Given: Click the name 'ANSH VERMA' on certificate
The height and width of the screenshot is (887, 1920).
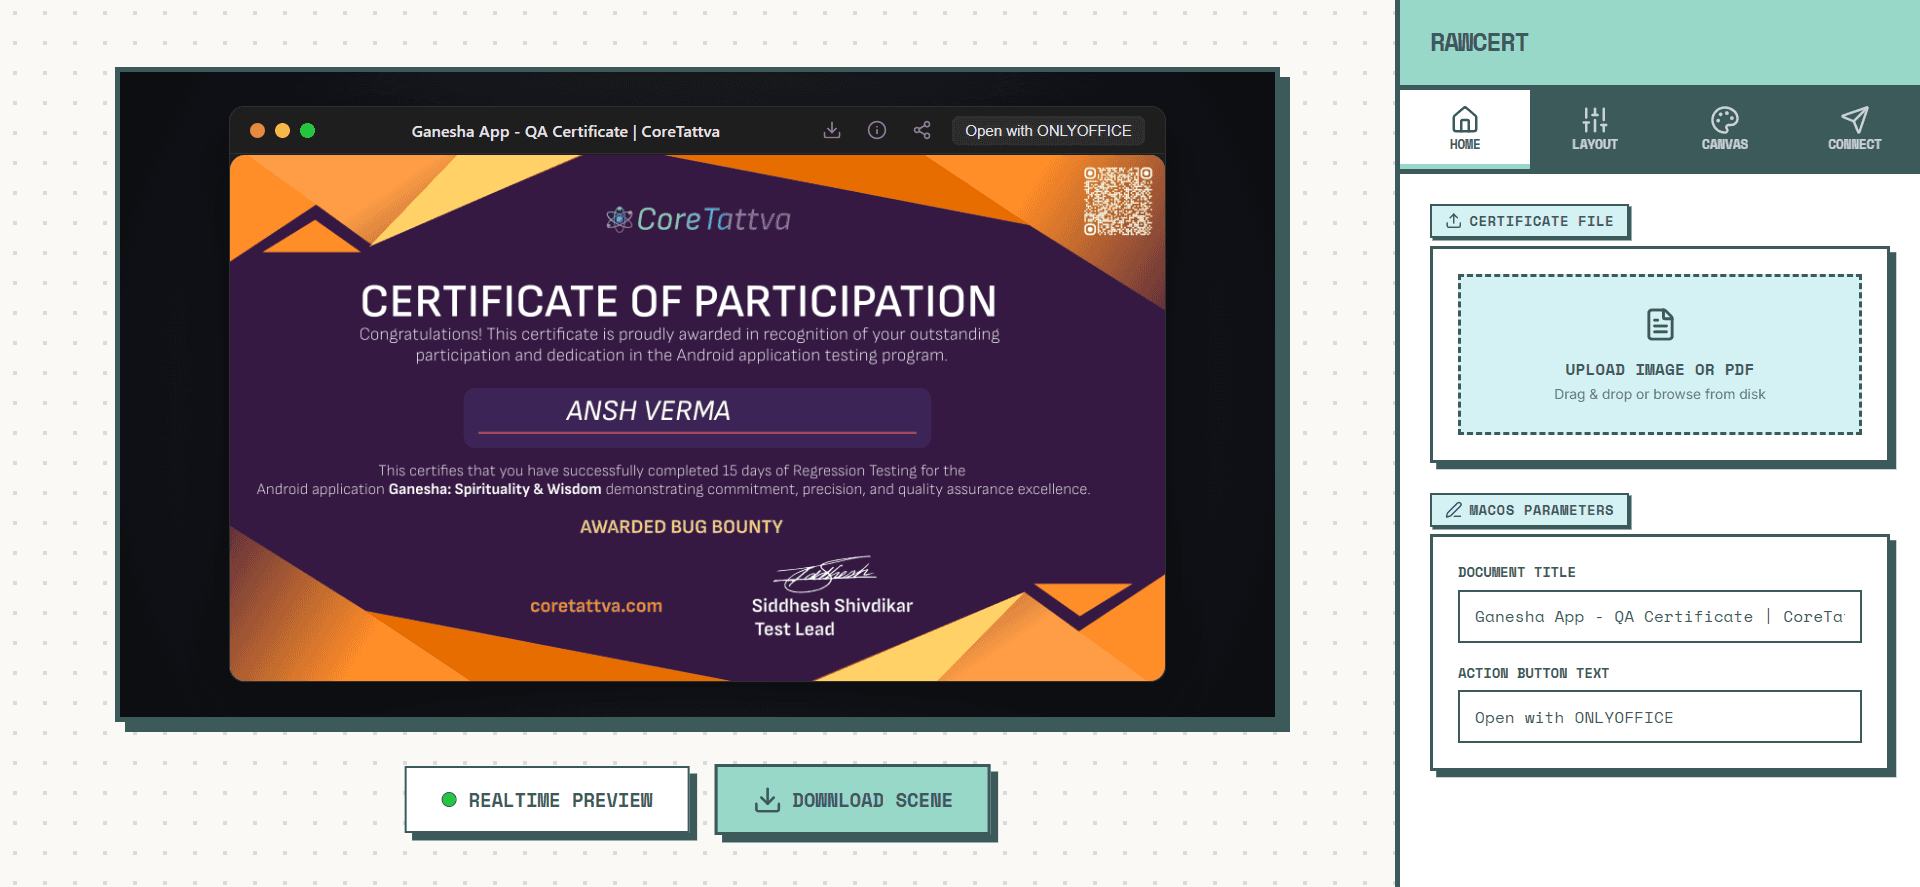Looking at the screenshot, I should pos(648,411).
